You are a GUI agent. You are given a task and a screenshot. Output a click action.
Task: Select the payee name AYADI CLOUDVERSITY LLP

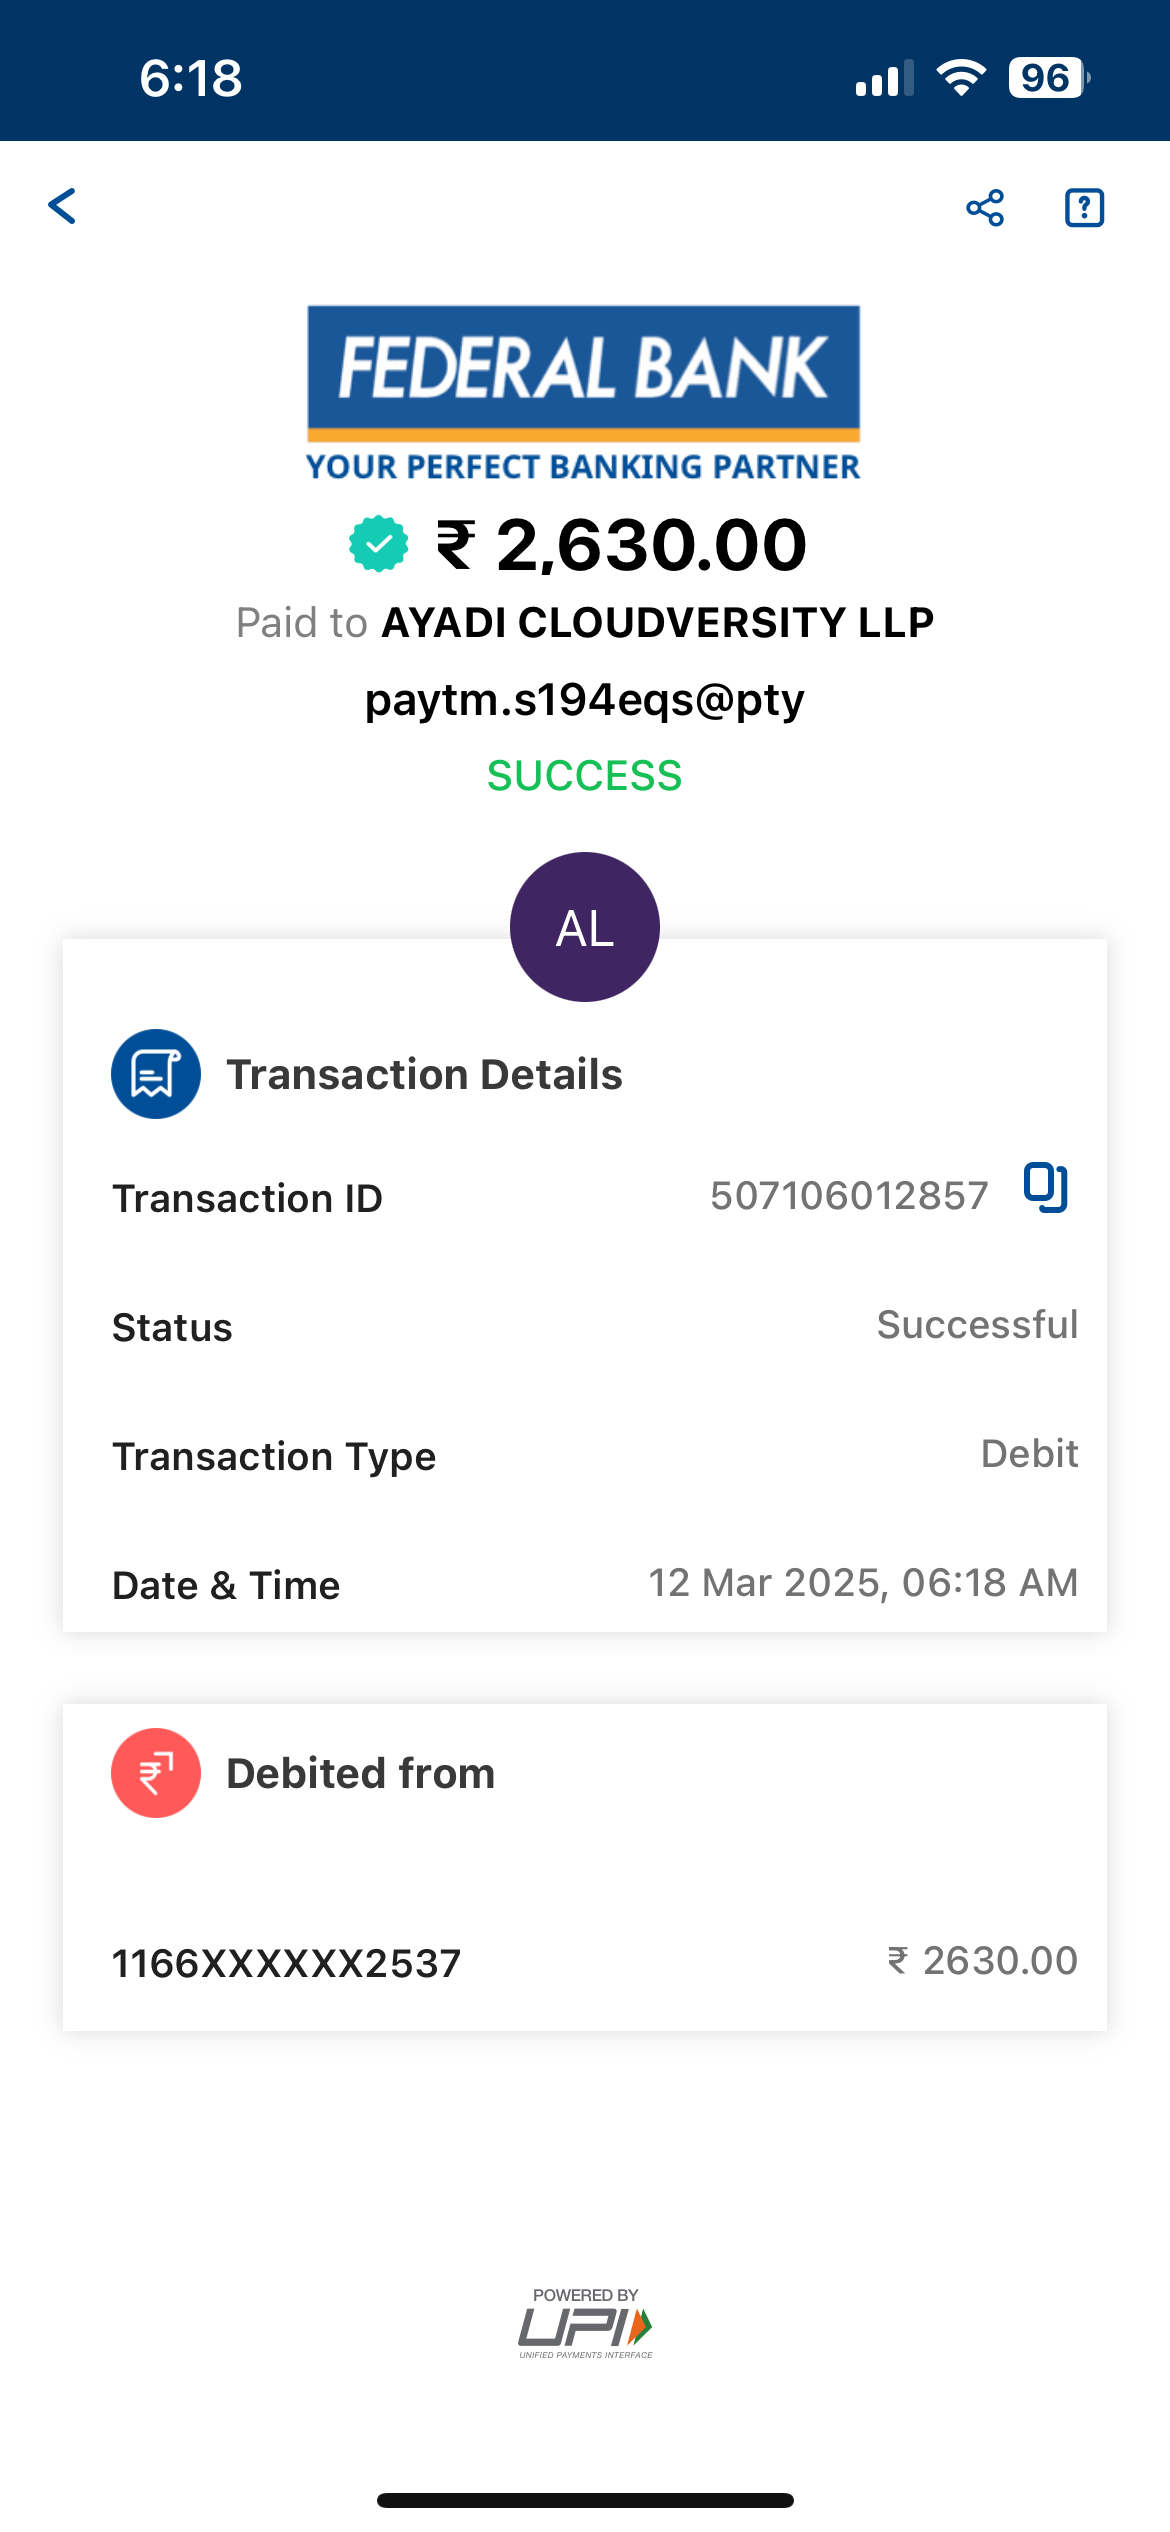(x=658, y=623)
